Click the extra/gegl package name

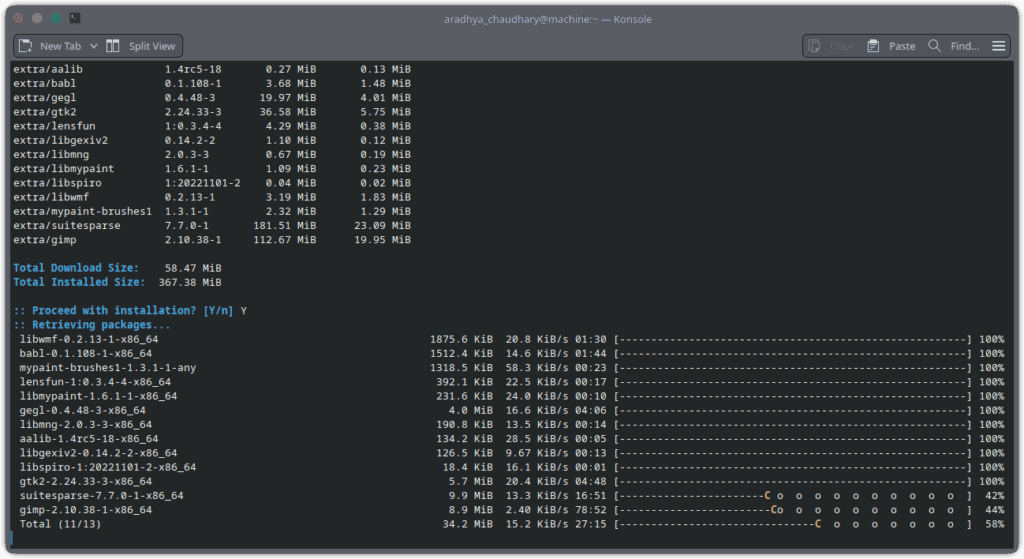(x=44, y=98)
